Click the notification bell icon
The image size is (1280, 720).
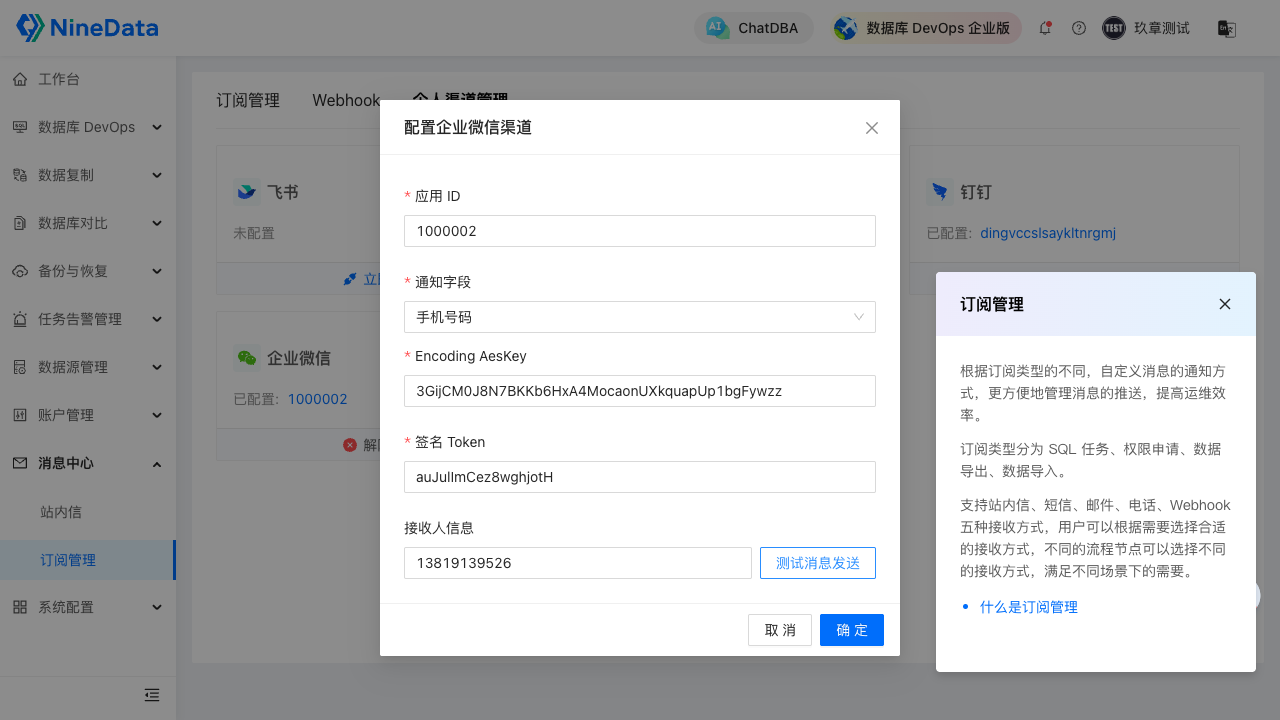[1045, 28]
